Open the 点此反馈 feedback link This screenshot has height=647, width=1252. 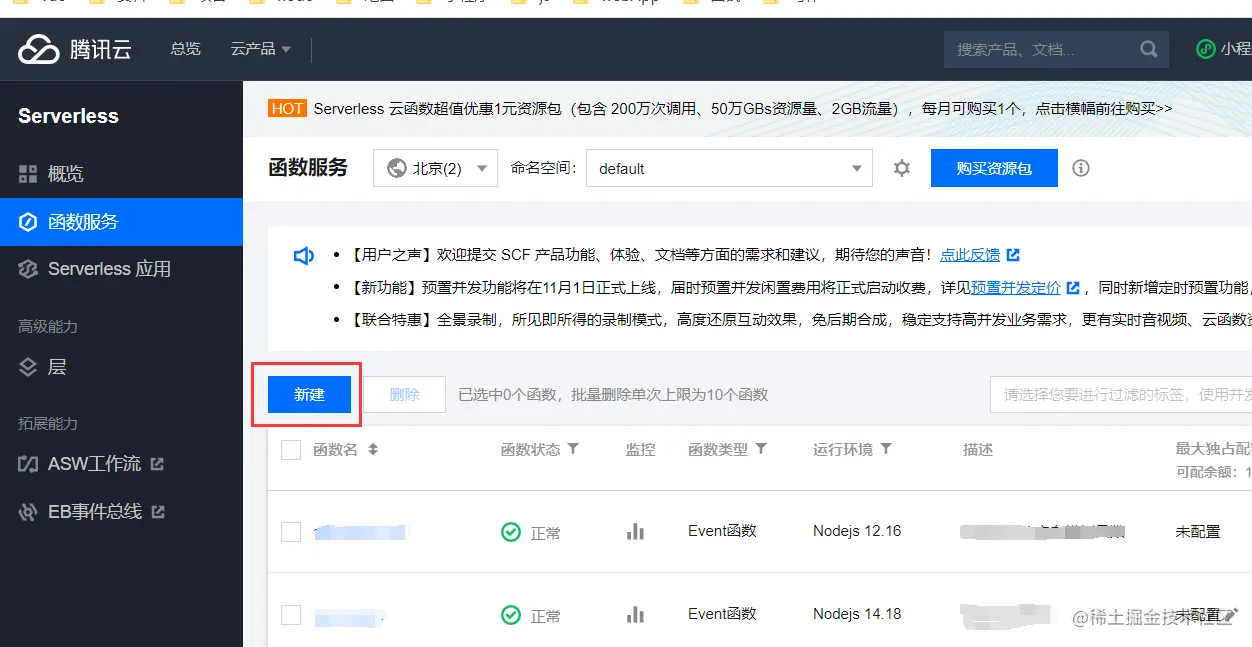point(970,255)
